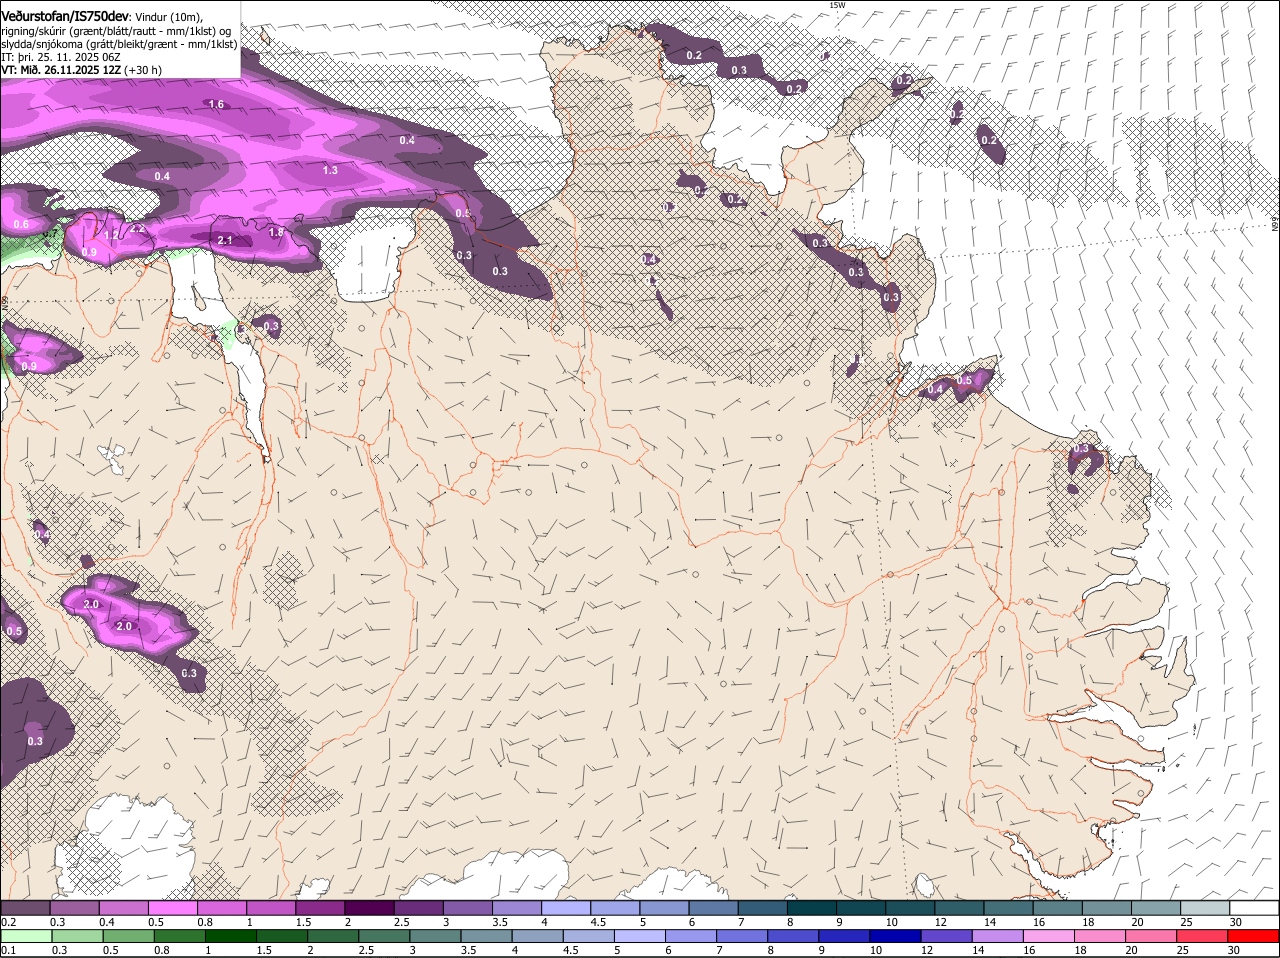Select the 1.3 precipitation value on the map
Screen dimensions: 1280x958
tap(330, 170)
